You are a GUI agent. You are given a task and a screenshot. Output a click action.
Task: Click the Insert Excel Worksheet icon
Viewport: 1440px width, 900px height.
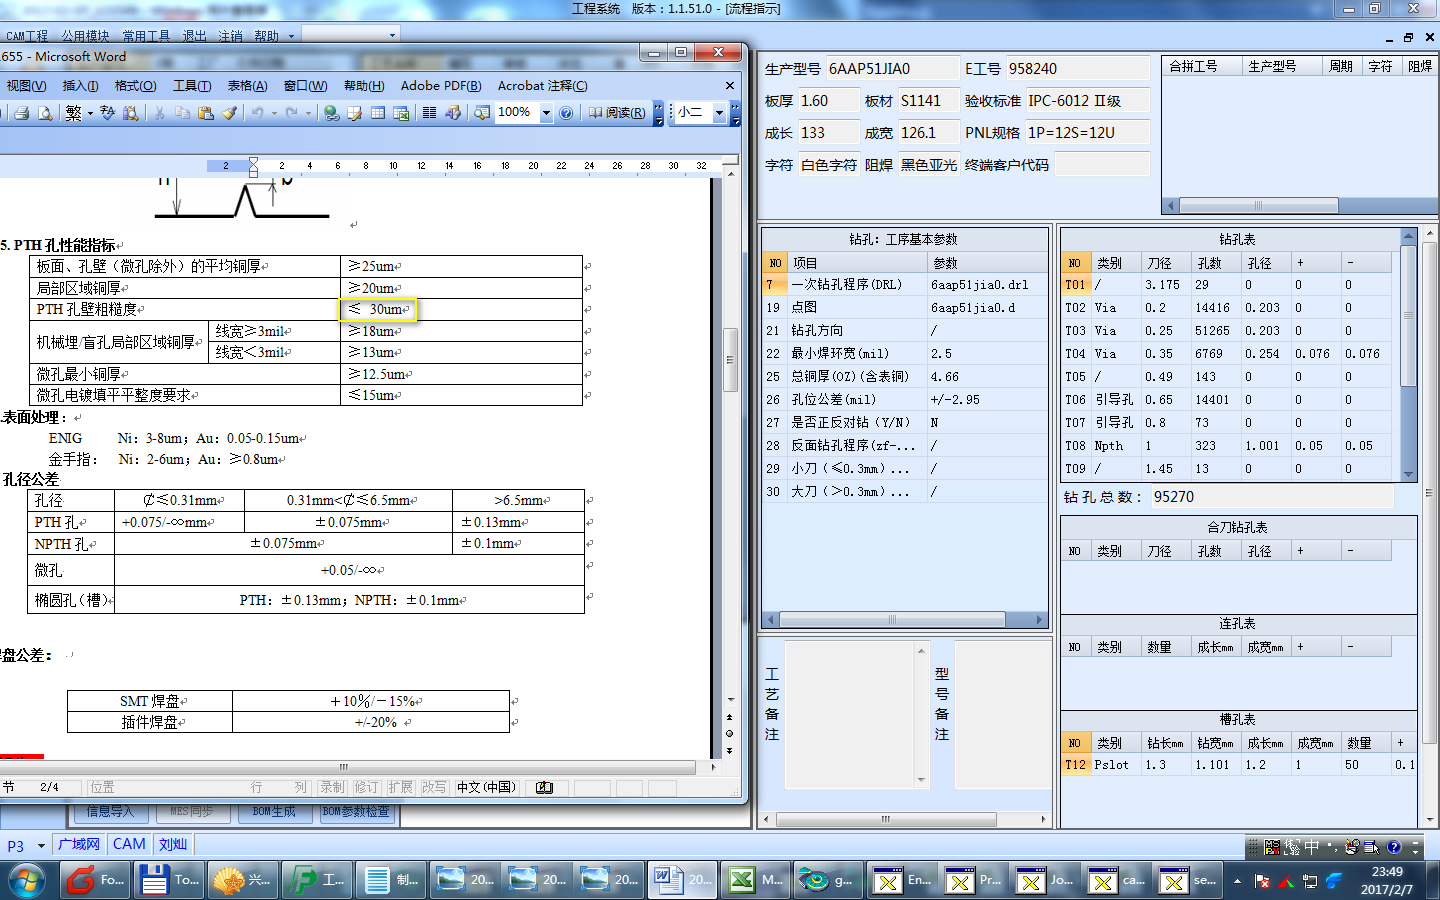(x=401, y=113)
